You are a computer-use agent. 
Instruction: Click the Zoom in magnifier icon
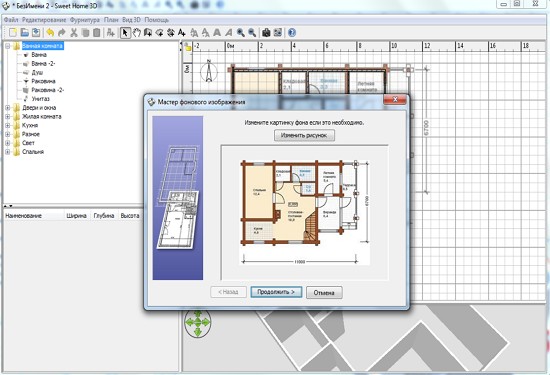(x=240, y=33)
